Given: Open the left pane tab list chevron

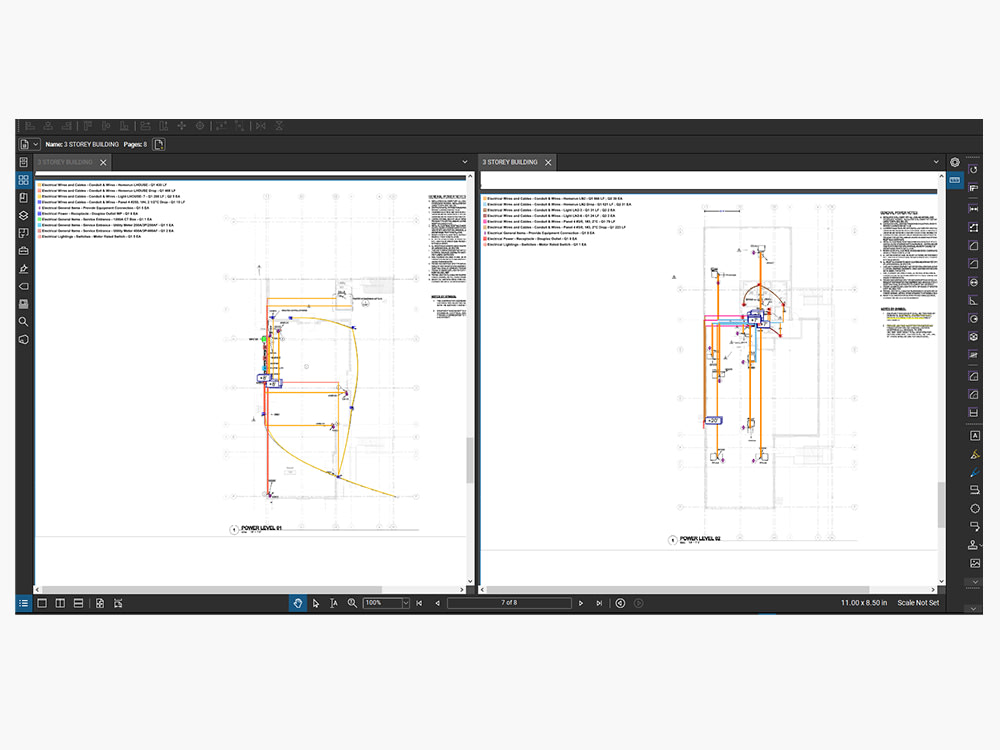Looking at the screenshot, I should tap(464, 162).
